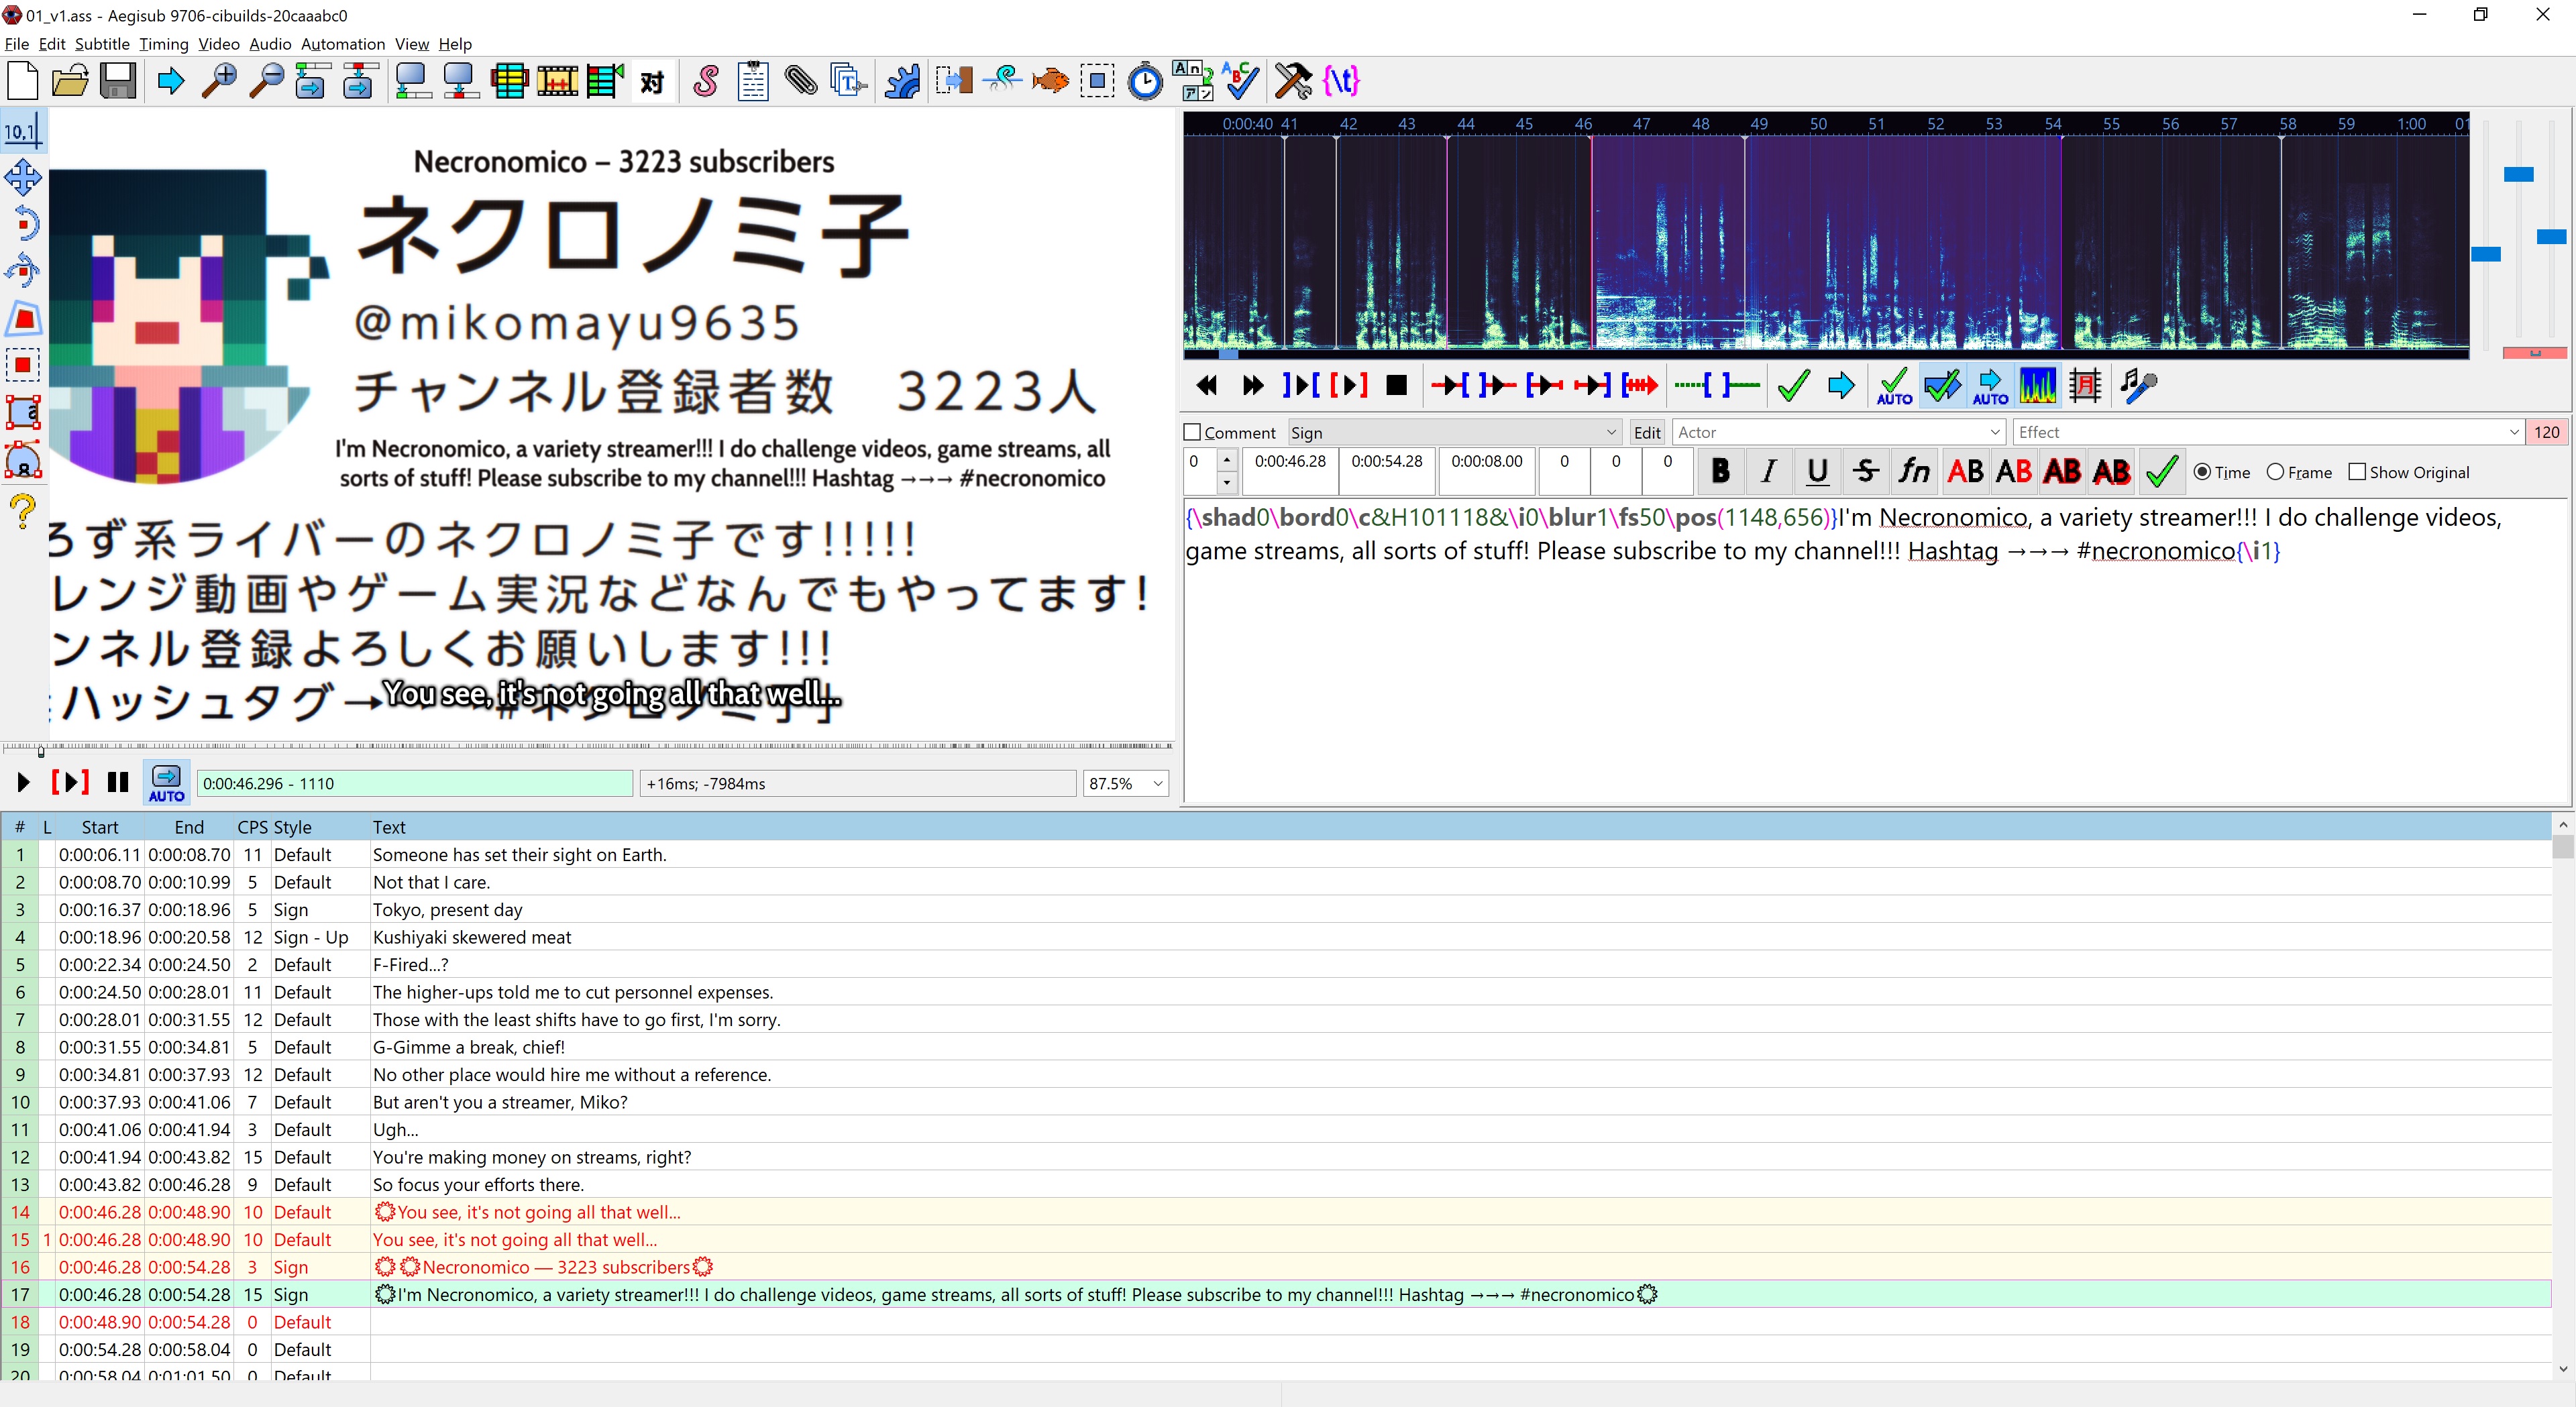Screen dimensions: 2576x1407
Task: Select row 3 'Tokyo, present day'
Action: [x=1276, y=910]
